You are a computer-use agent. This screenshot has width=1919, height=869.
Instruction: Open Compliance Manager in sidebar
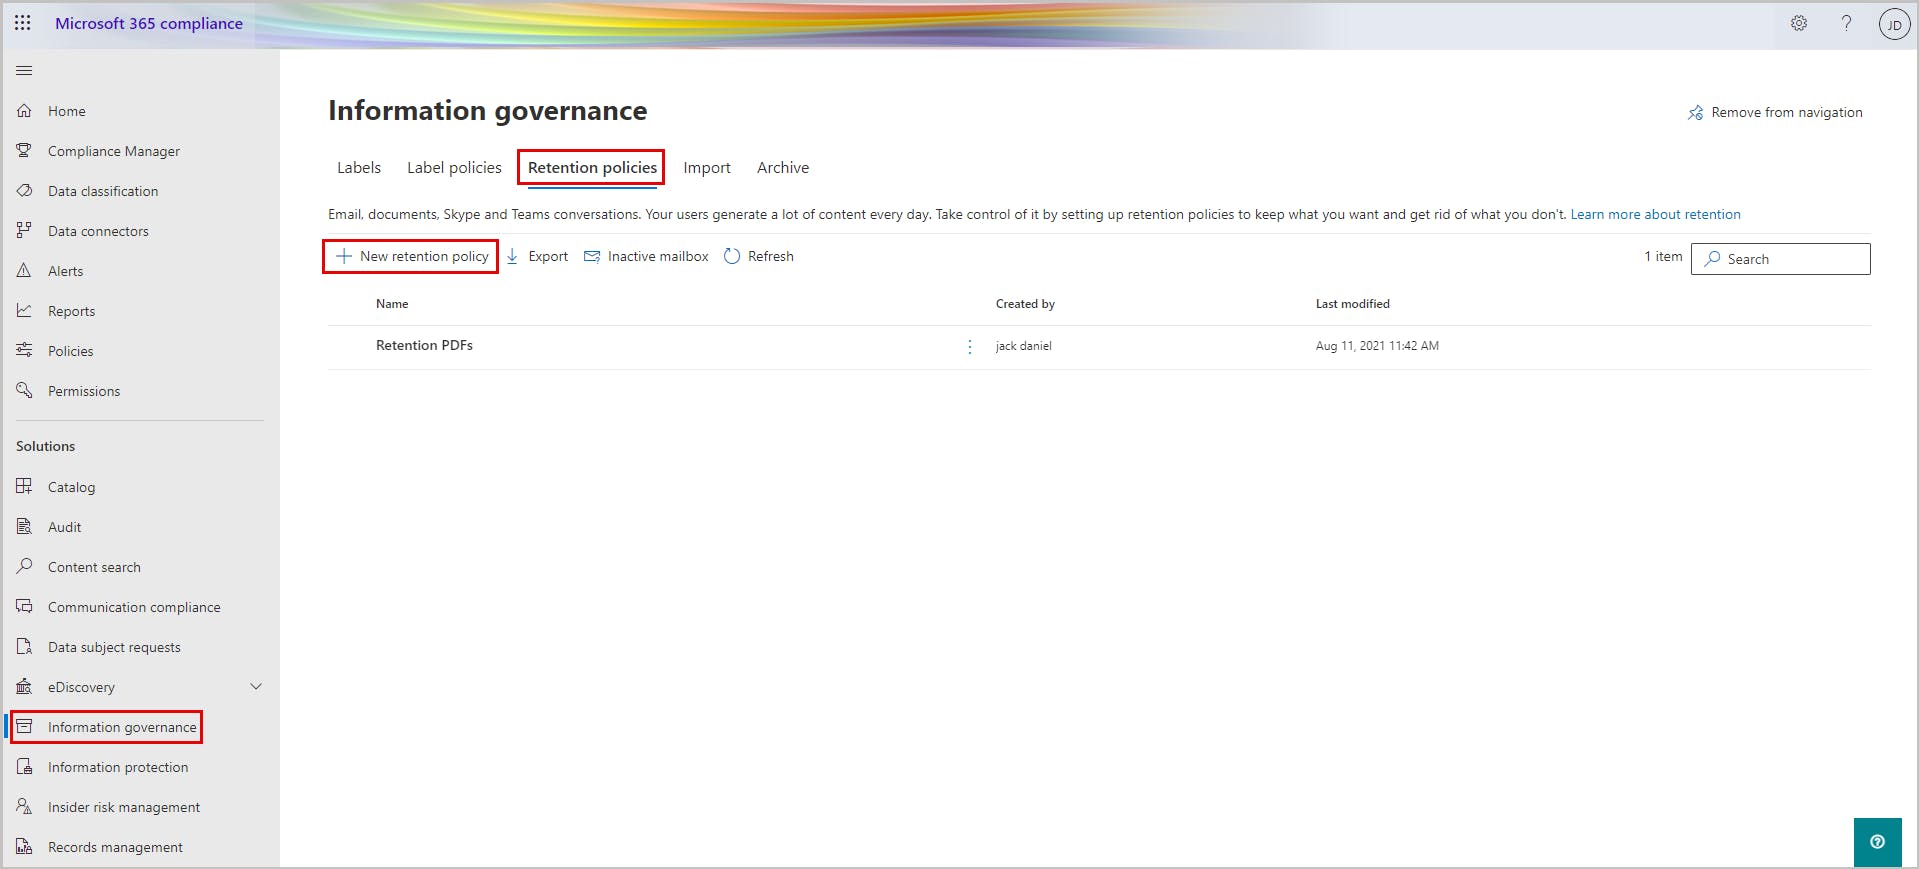tap(114, 151)
